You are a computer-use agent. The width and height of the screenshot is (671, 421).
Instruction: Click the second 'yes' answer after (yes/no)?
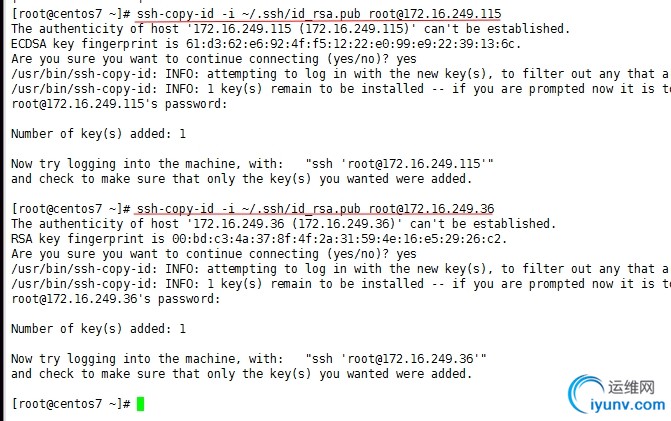406,254
